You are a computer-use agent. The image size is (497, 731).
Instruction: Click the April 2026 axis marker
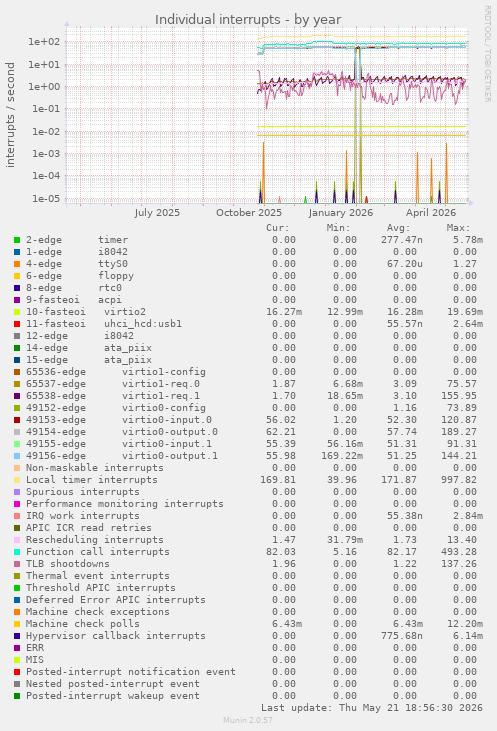coord(431,213)
